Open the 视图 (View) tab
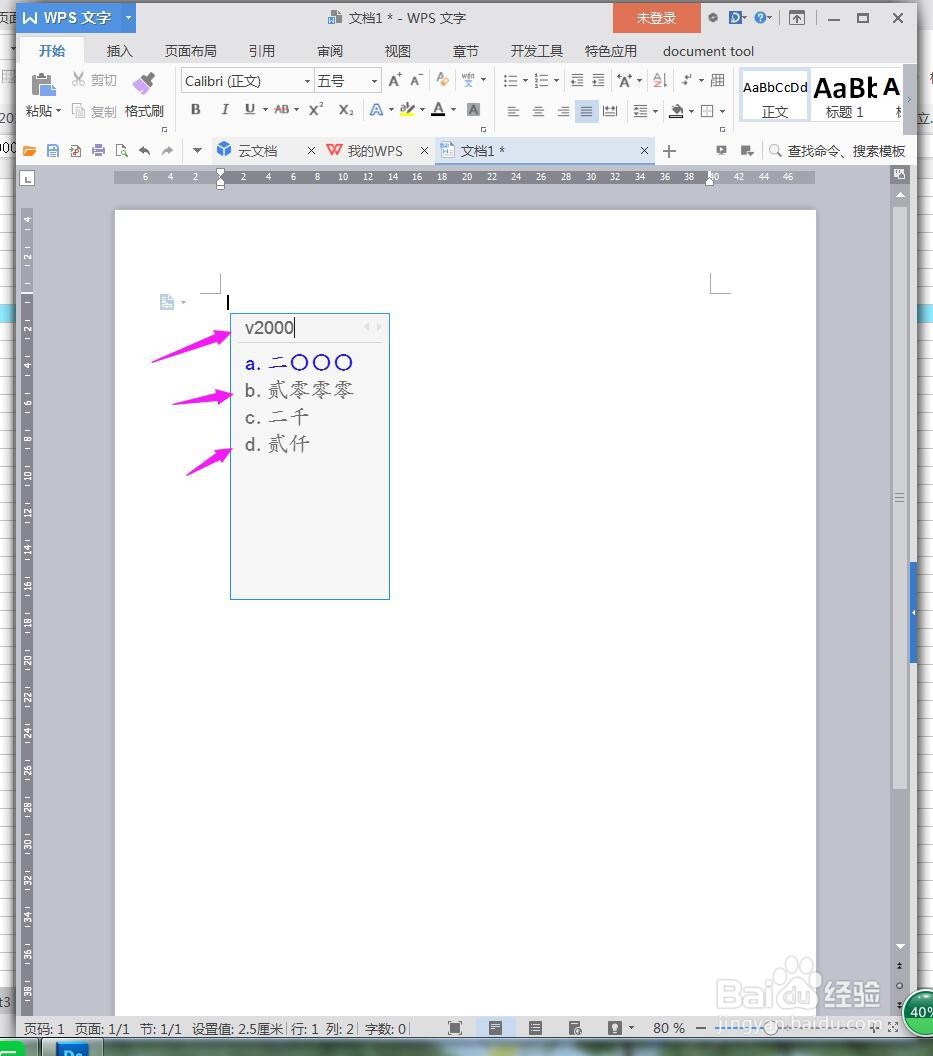 [397, 51]
